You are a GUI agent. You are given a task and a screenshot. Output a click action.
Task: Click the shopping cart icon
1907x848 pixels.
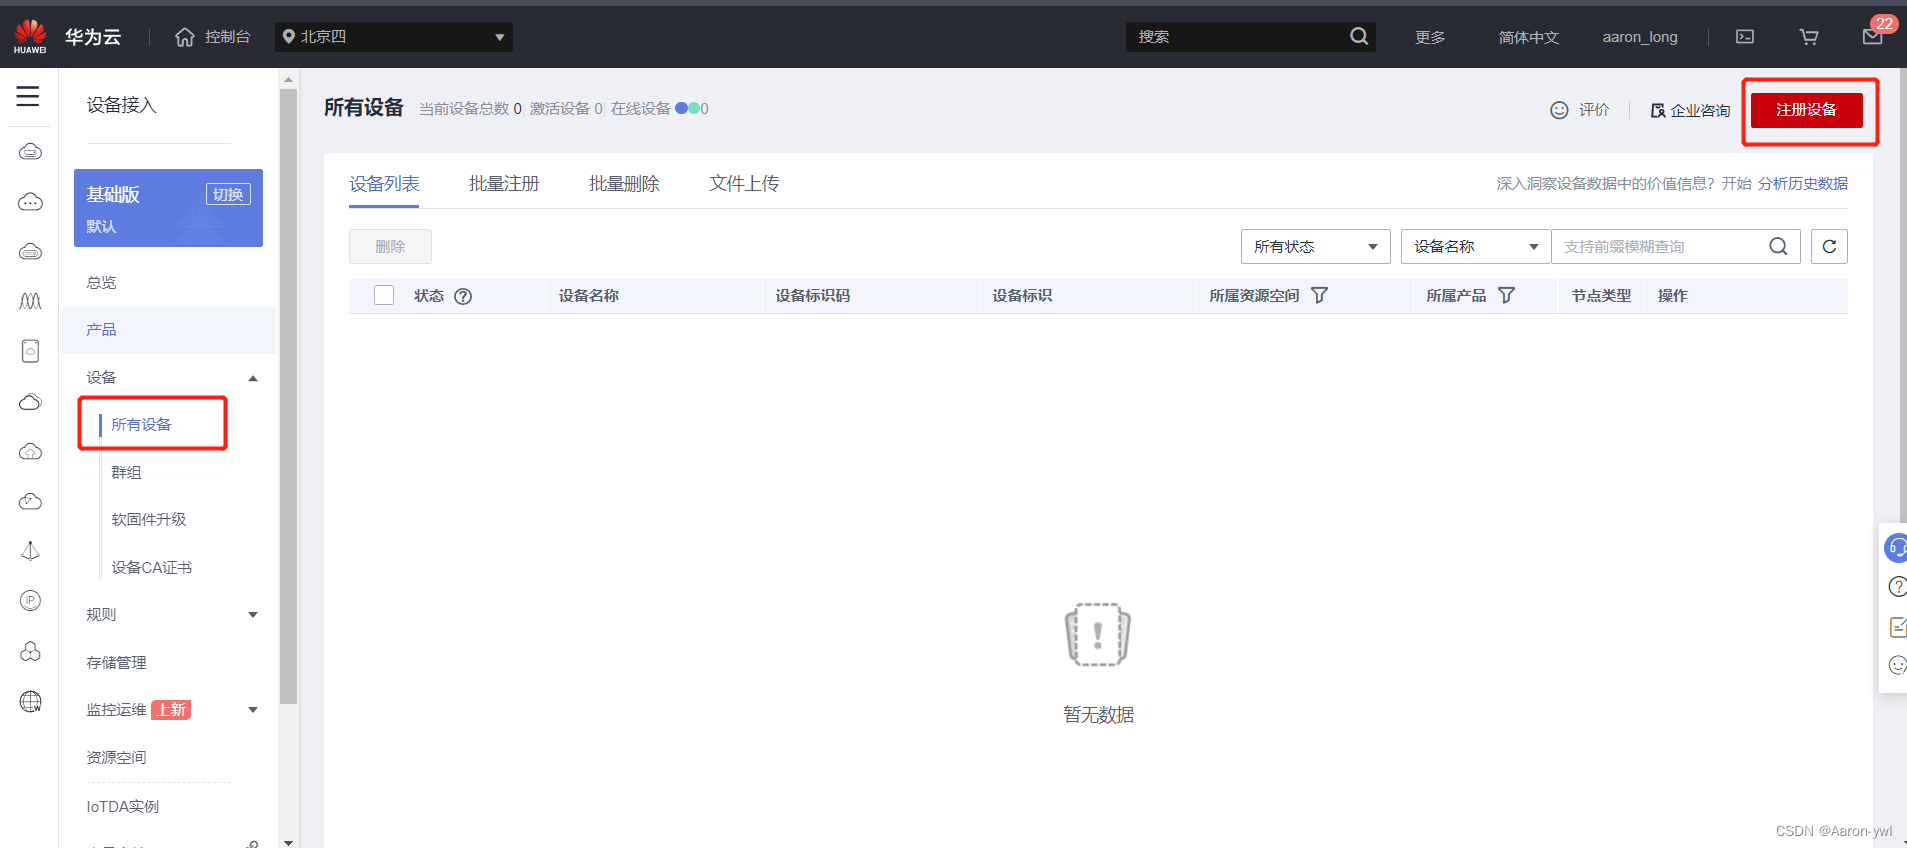click(x=1808, y=37)
